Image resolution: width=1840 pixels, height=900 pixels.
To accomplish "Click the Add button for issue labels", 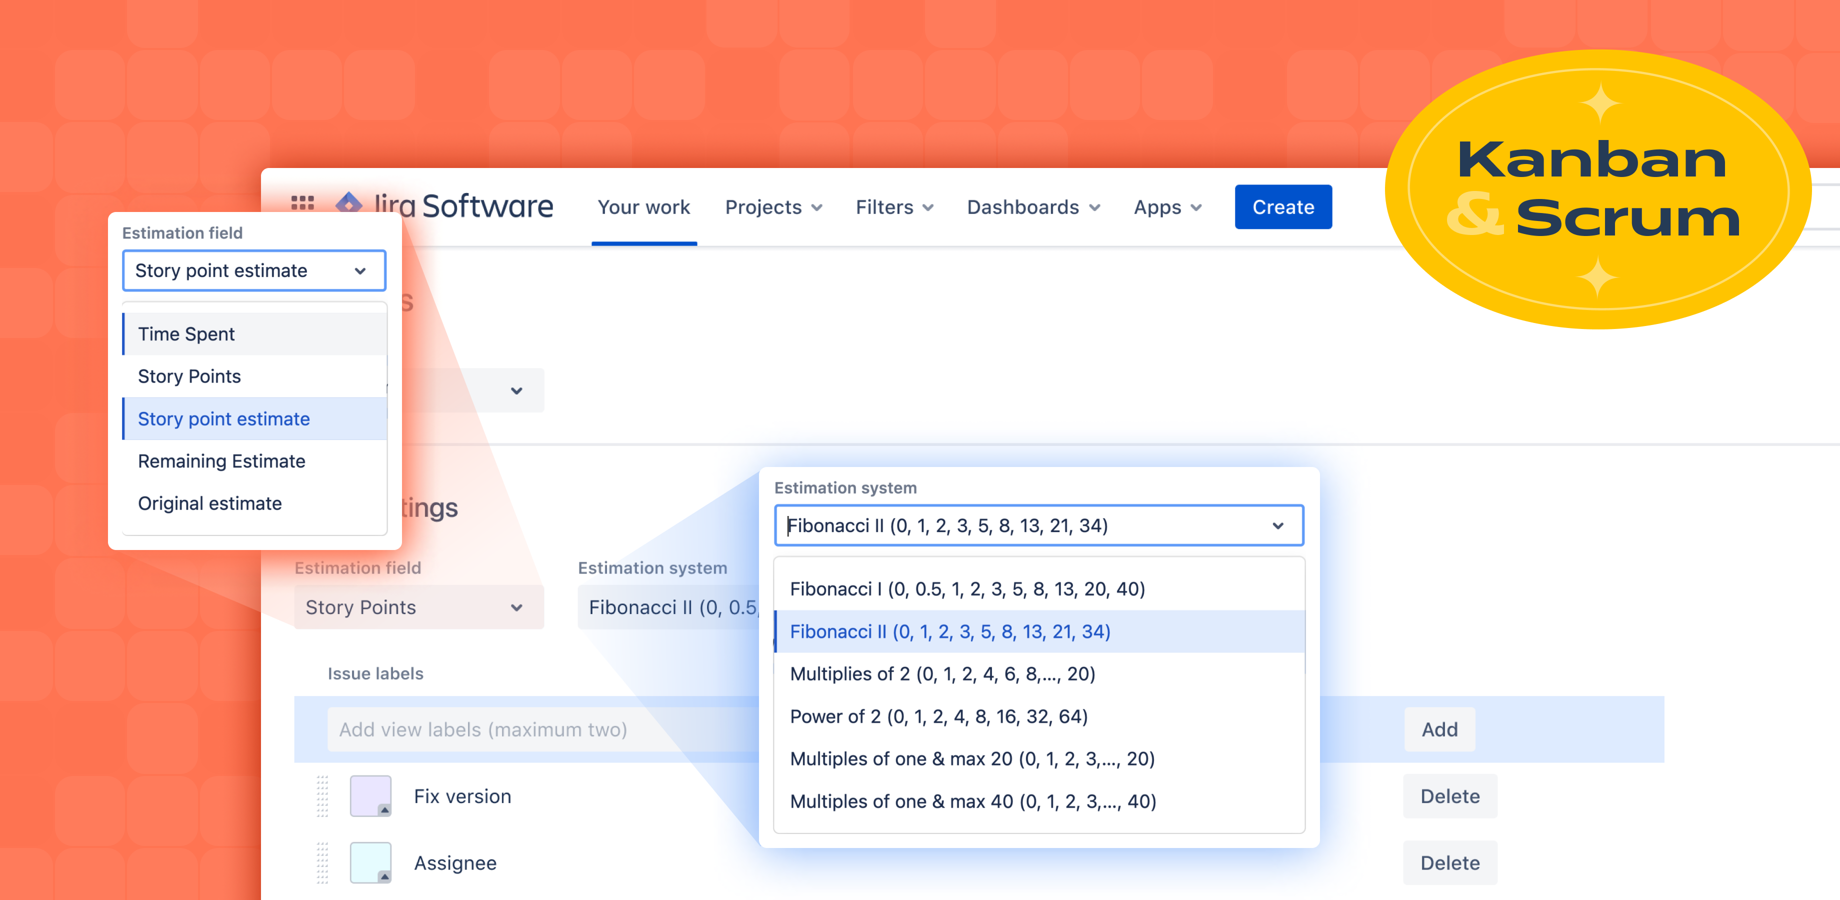I will 1439,730.
